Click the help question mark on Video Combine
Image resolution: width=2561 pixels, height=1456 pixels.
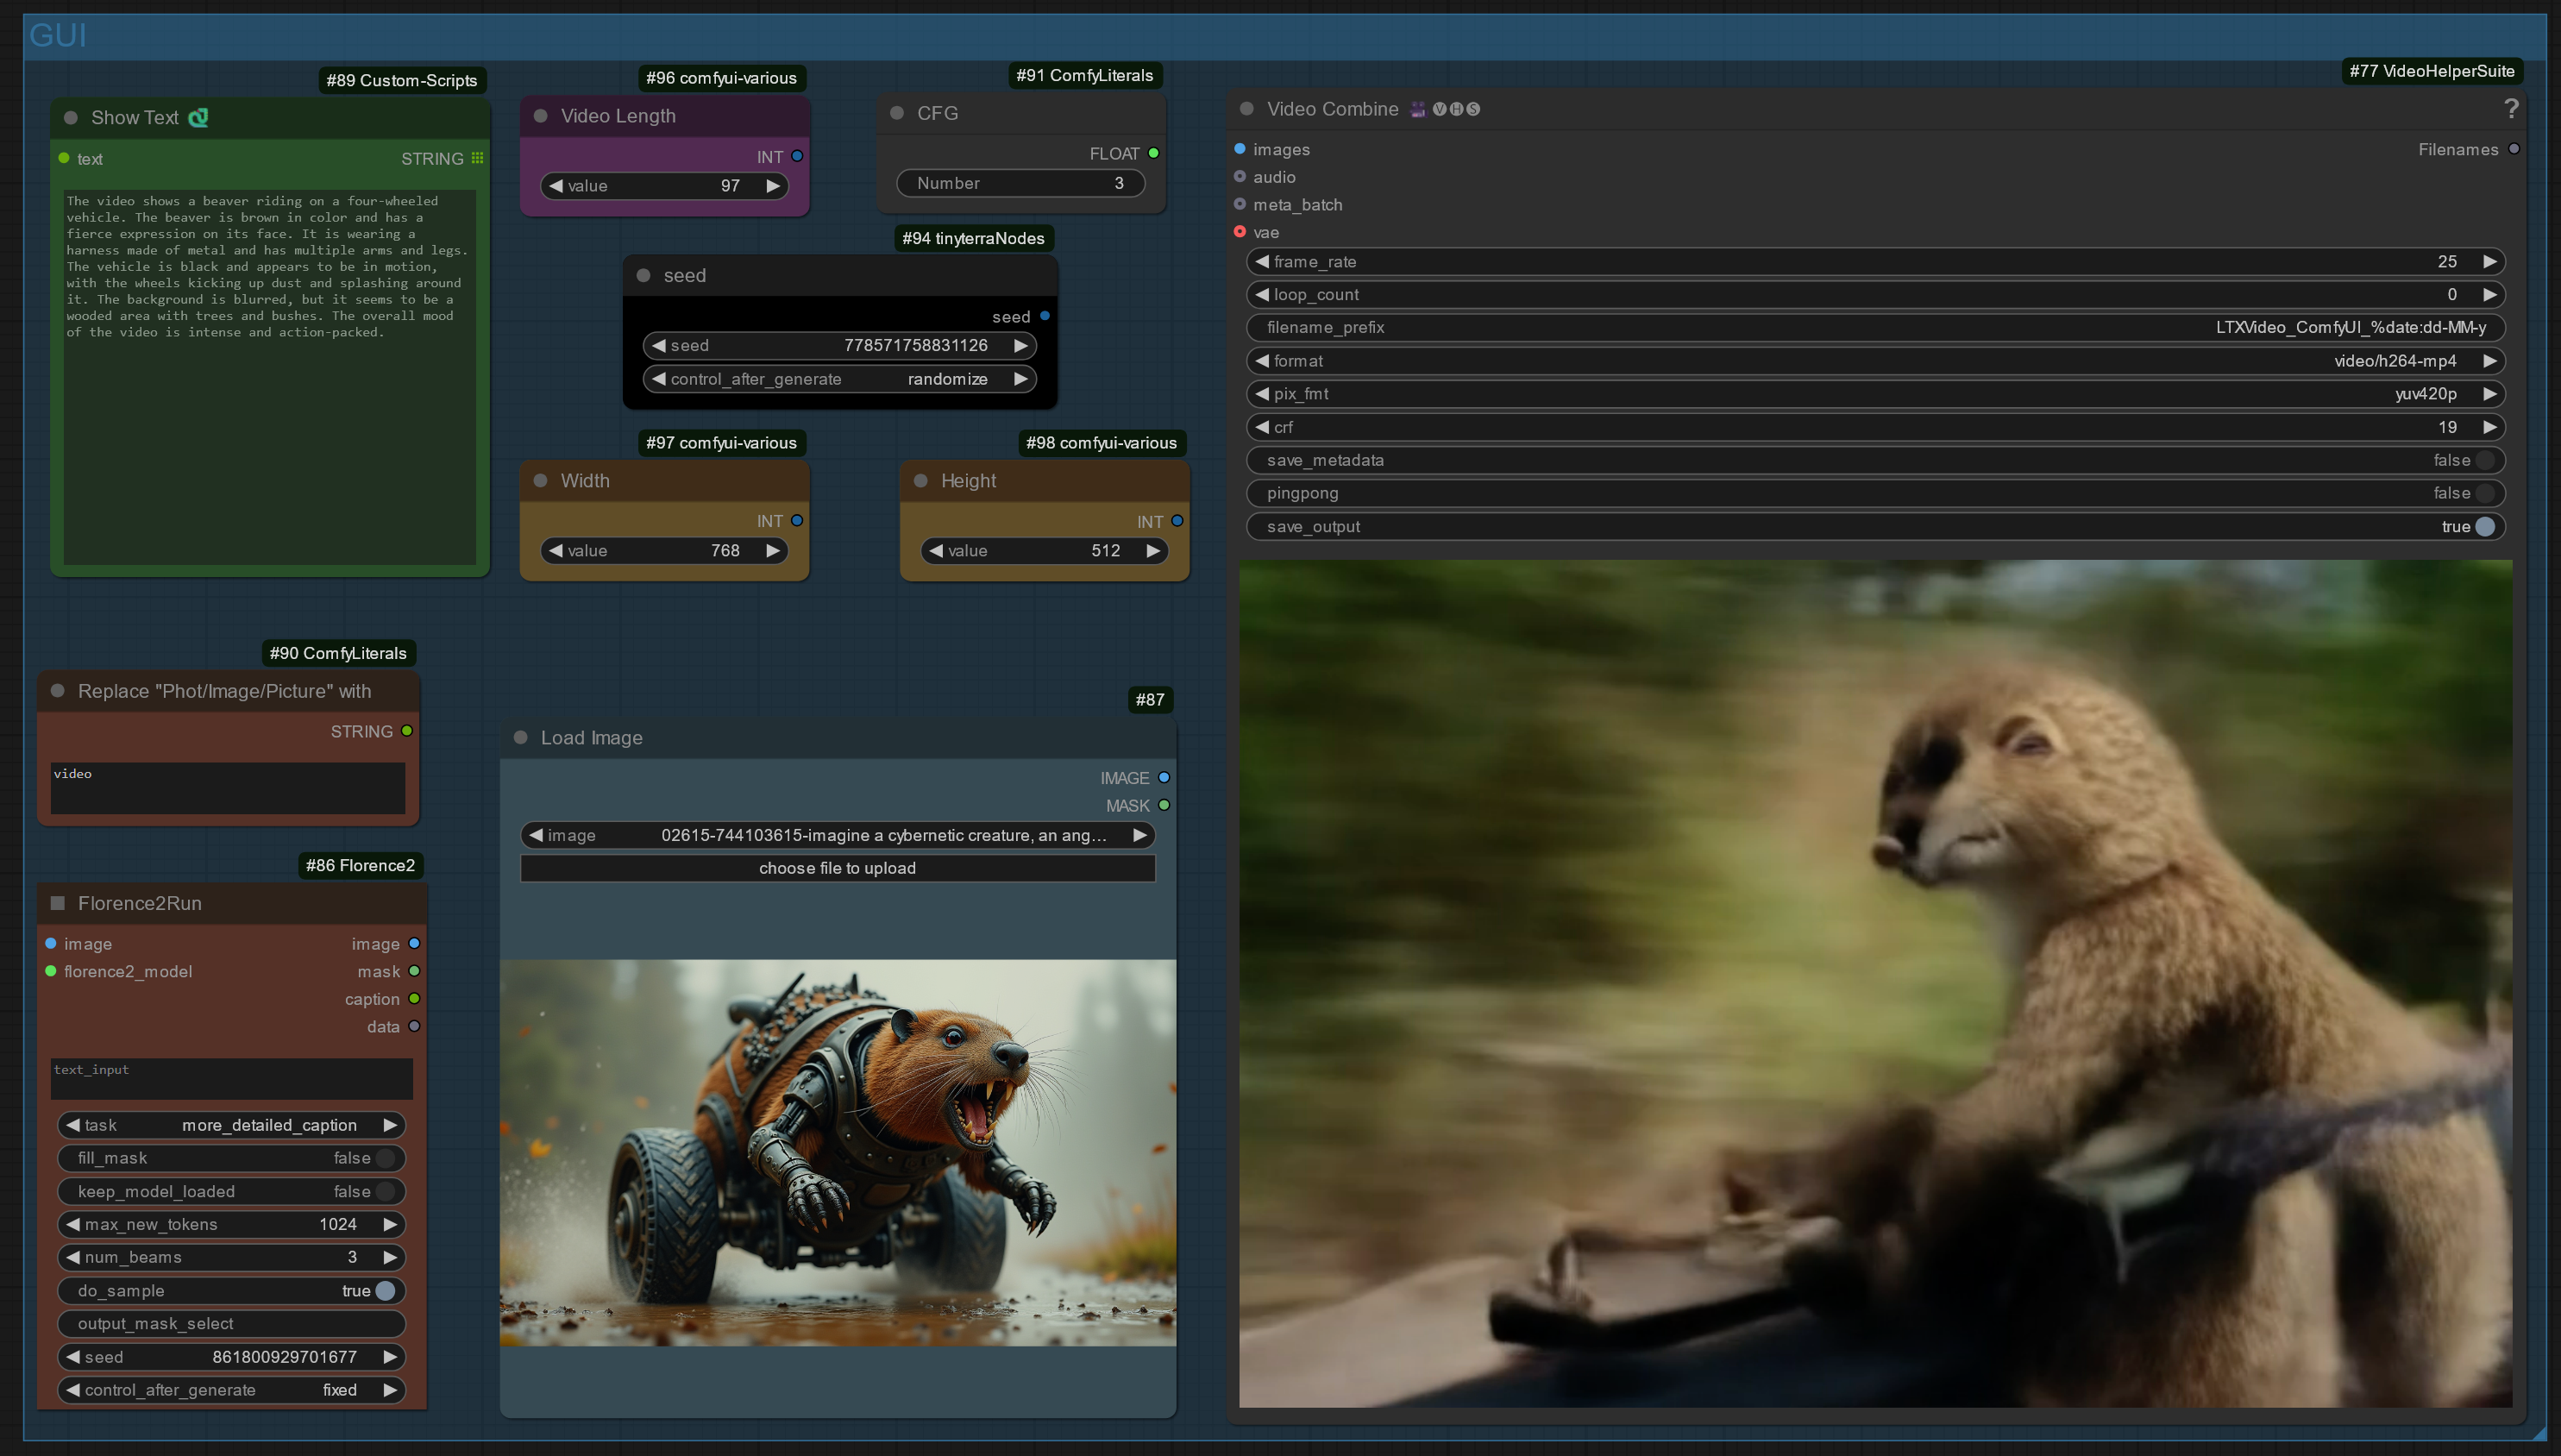click(2510, 108)
